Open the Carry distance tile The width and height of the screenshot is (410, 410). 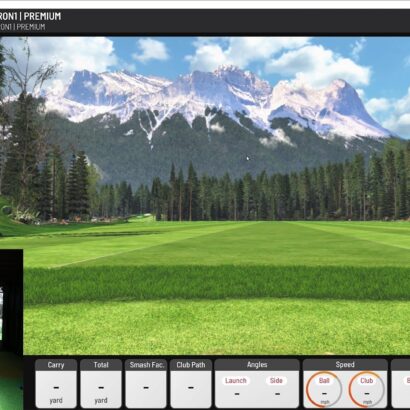(x=56, y=383)
